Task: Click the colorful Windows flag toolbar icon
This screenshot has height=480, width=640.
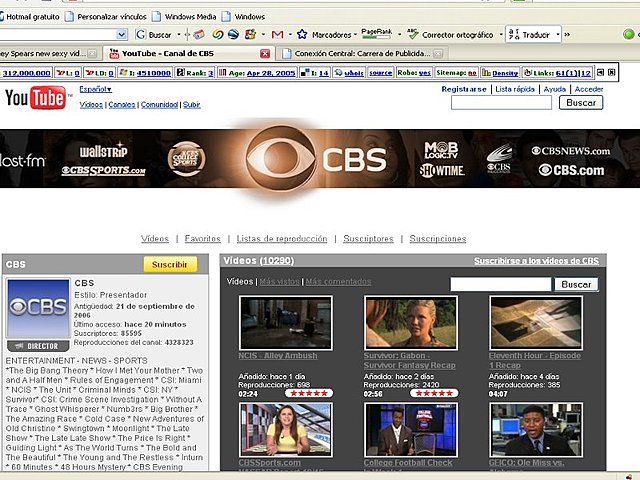Action: [x=250, y=35]
